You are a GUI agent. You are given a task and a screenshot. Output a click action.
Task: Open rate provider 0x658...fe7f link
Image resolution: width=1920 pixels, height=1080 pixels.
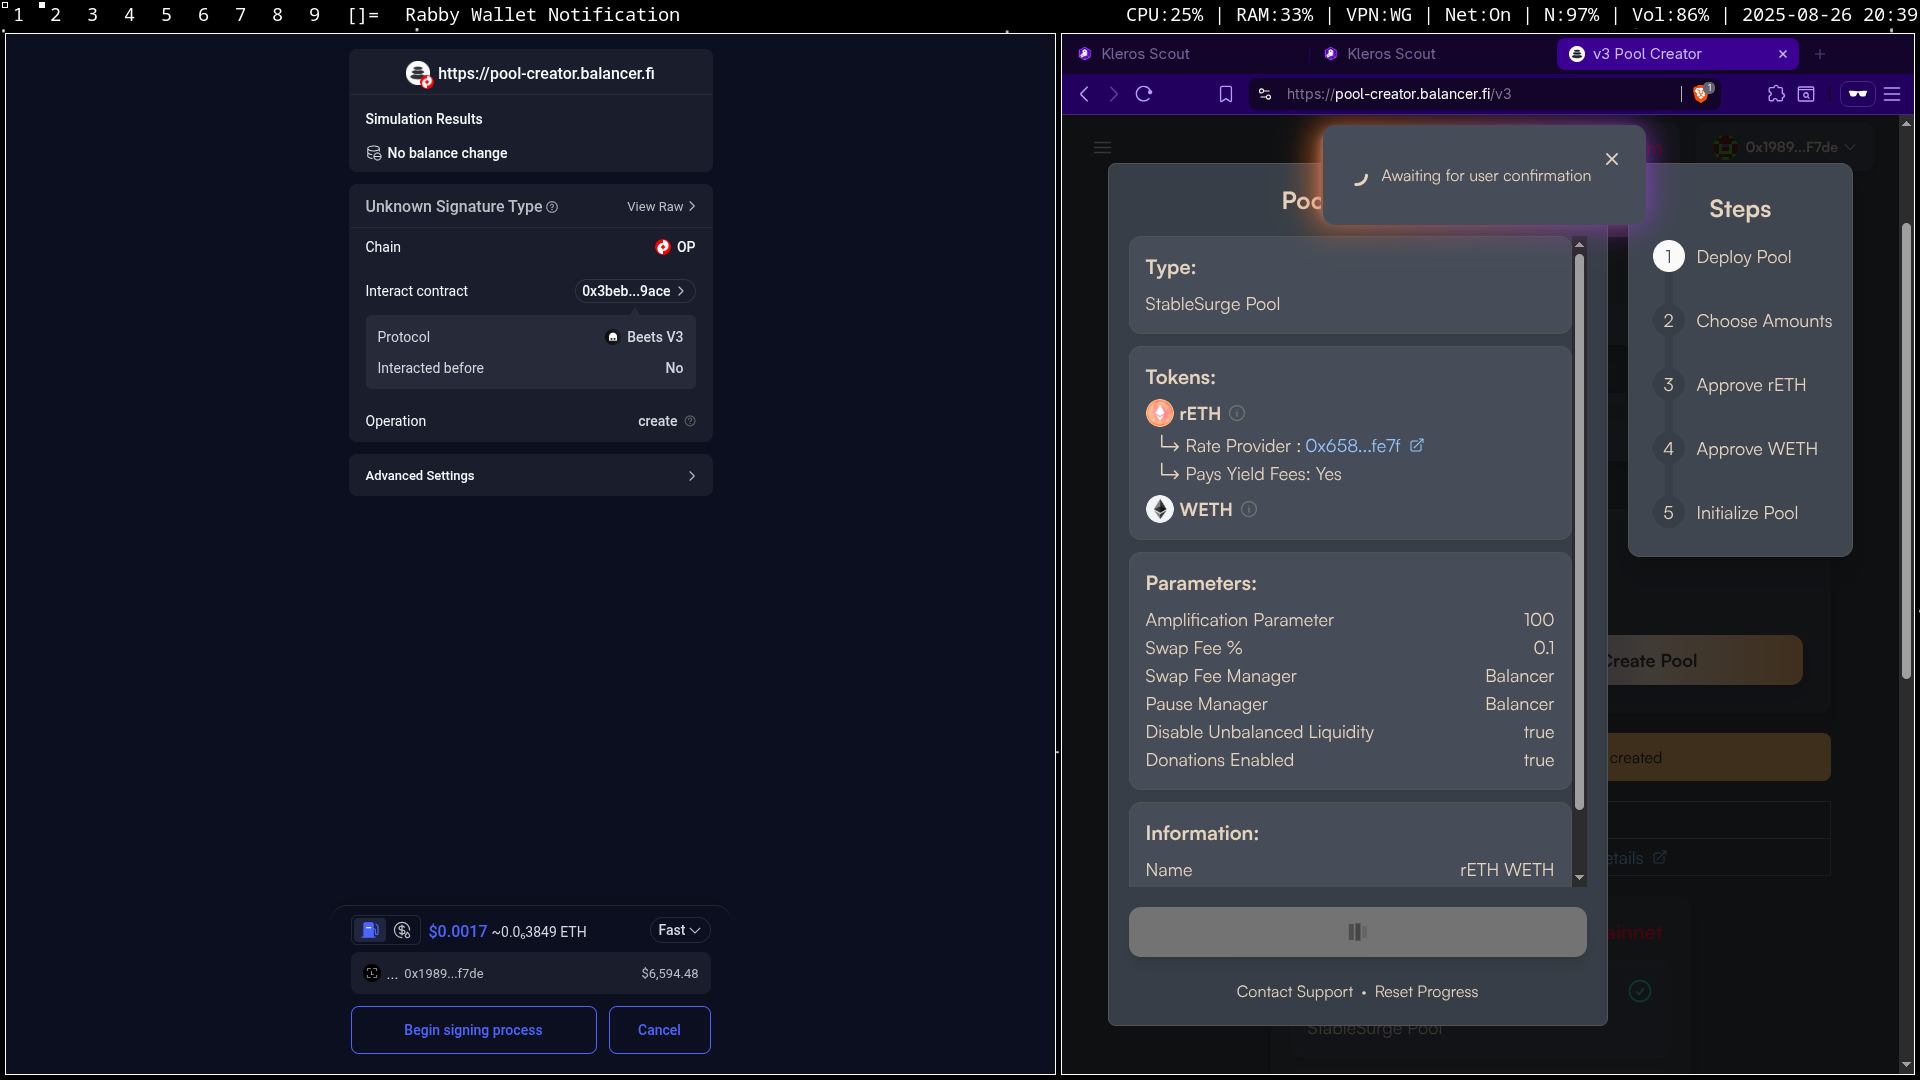pyautogui.click(x=1364, y=446)
